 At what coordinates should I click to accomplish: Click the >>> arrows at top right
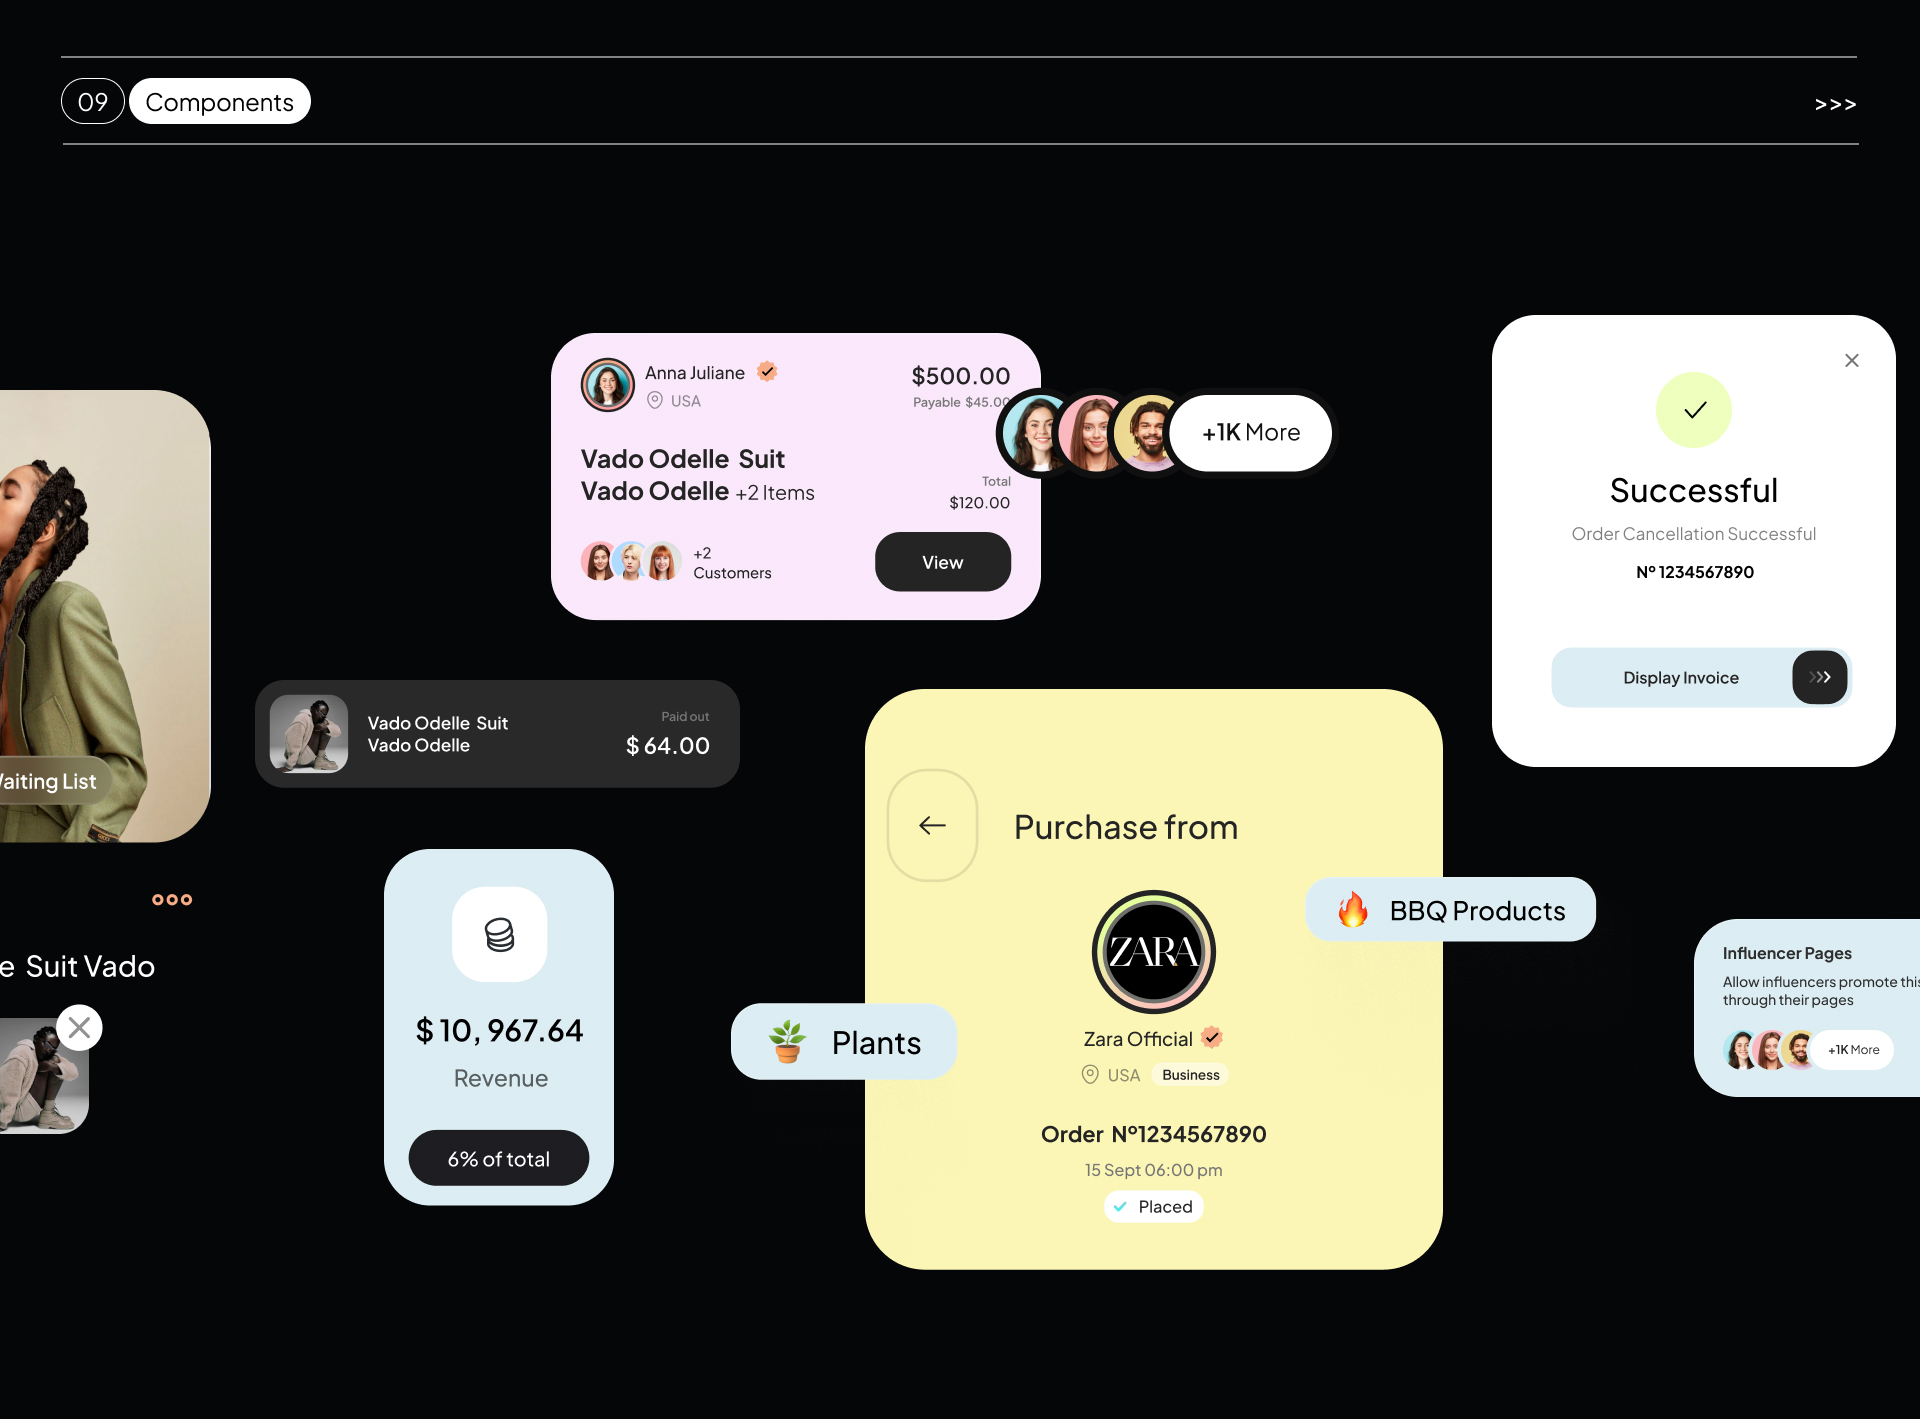pyautogui.click(x=1835, y=104)
